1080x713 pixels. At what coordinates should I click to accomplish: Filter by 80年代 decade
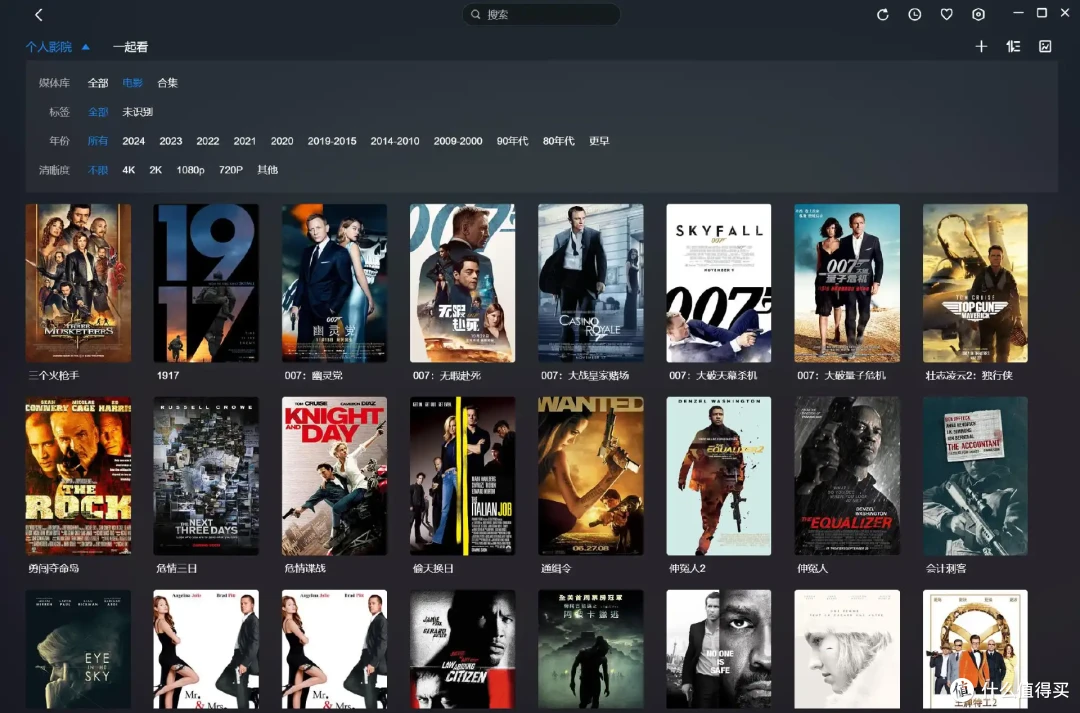[559, 141]
